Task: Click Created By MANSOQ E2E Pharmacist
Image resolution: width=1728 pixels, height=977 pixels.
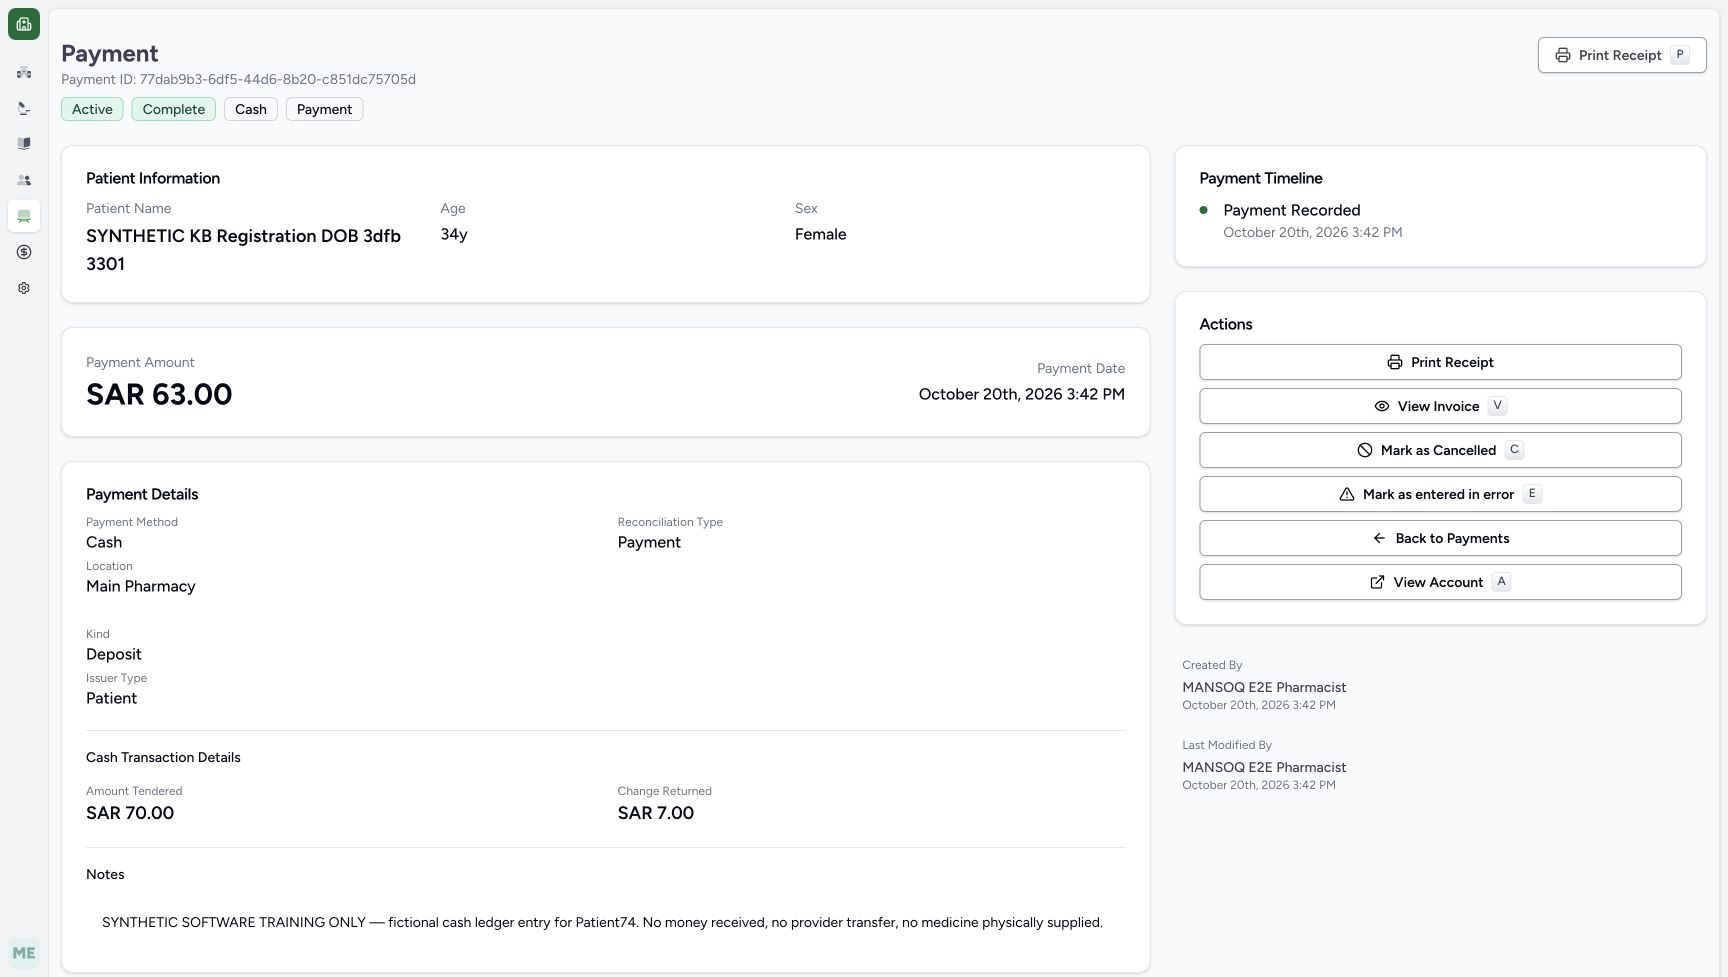Action: [x=1264, y=687]
